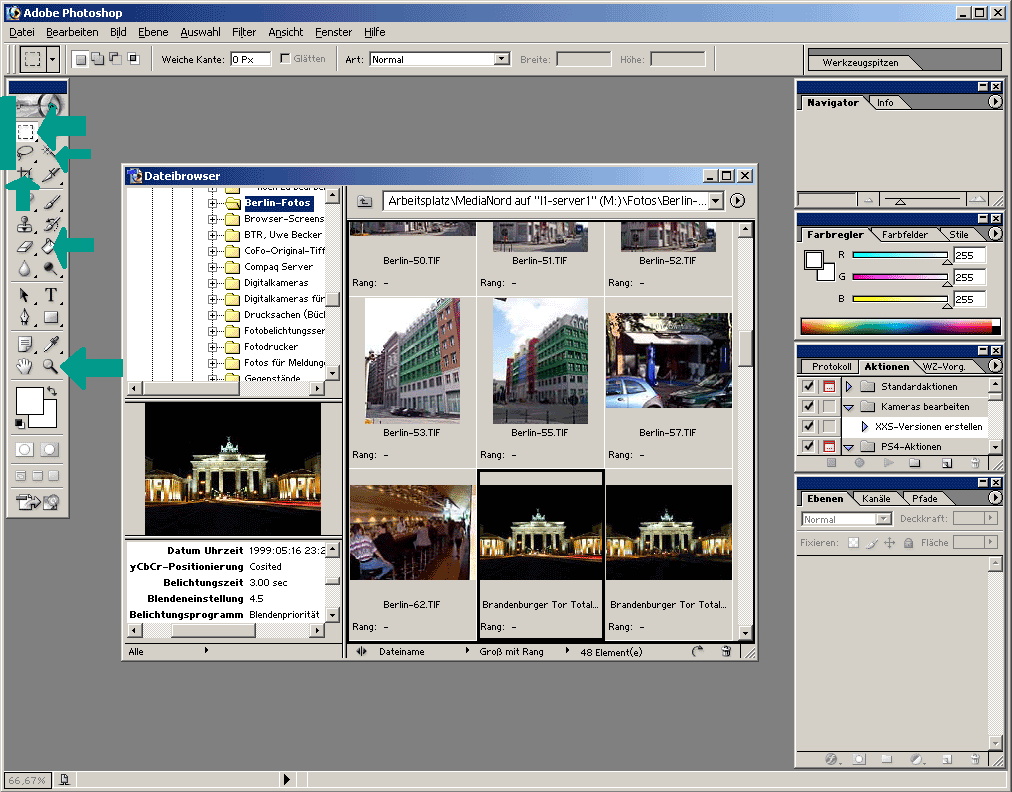Switch to the Kanäle tab

point(875,498)
